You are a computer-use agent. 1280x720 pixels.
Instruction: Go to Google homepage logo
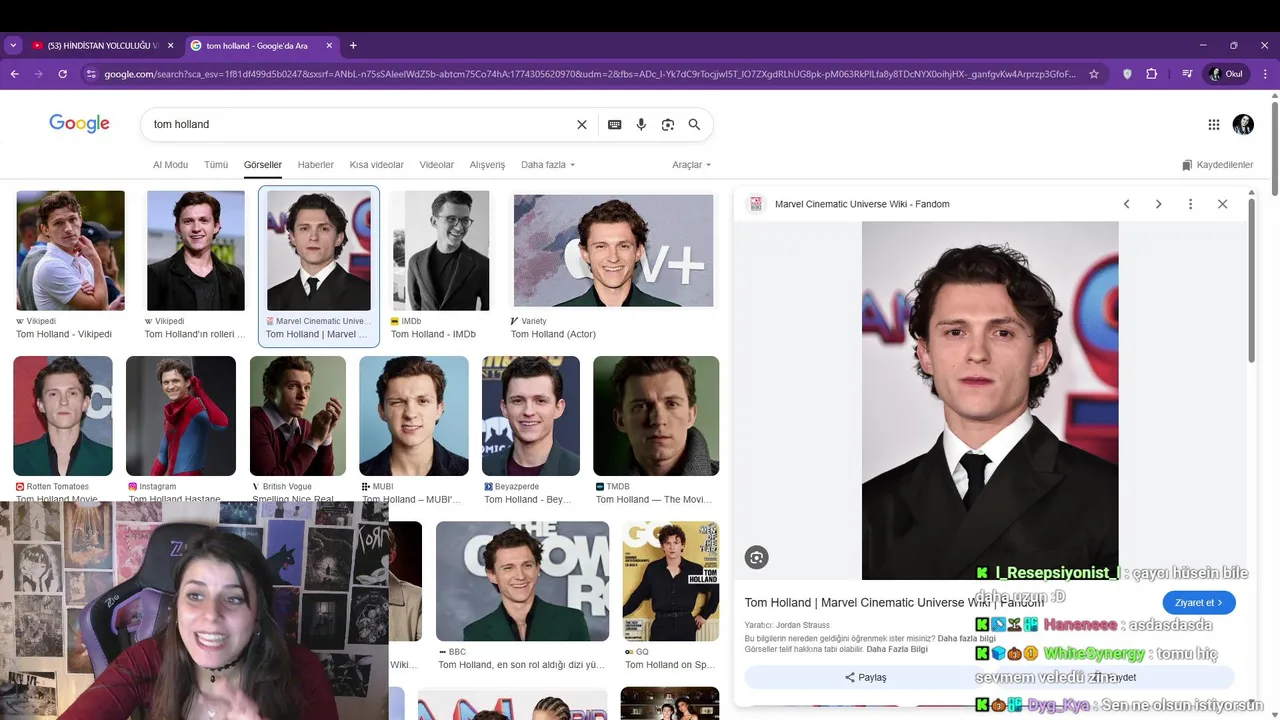click(x=79, y=124)
